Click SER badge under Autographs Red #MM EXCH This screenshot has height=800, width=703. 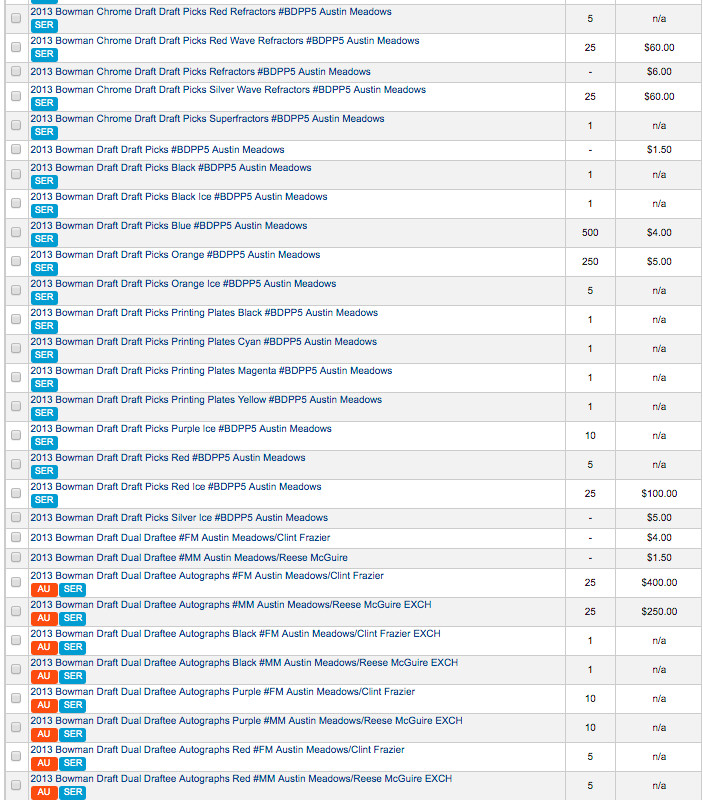coord(72,792)
